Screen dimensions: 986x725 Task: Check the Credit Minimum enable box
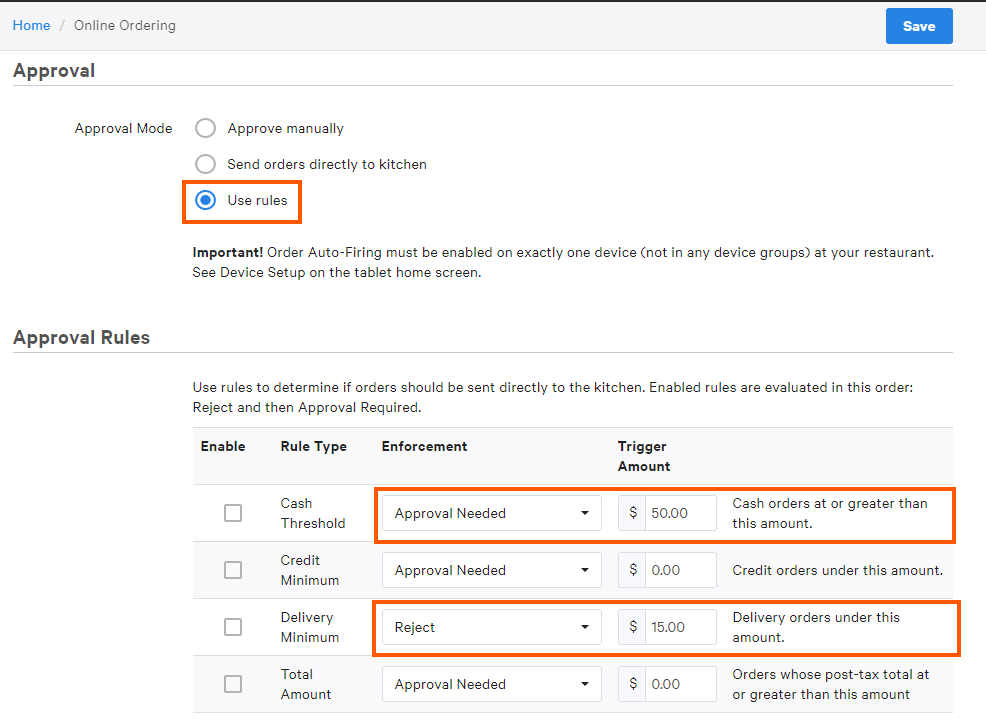click(x=233, y=570)
